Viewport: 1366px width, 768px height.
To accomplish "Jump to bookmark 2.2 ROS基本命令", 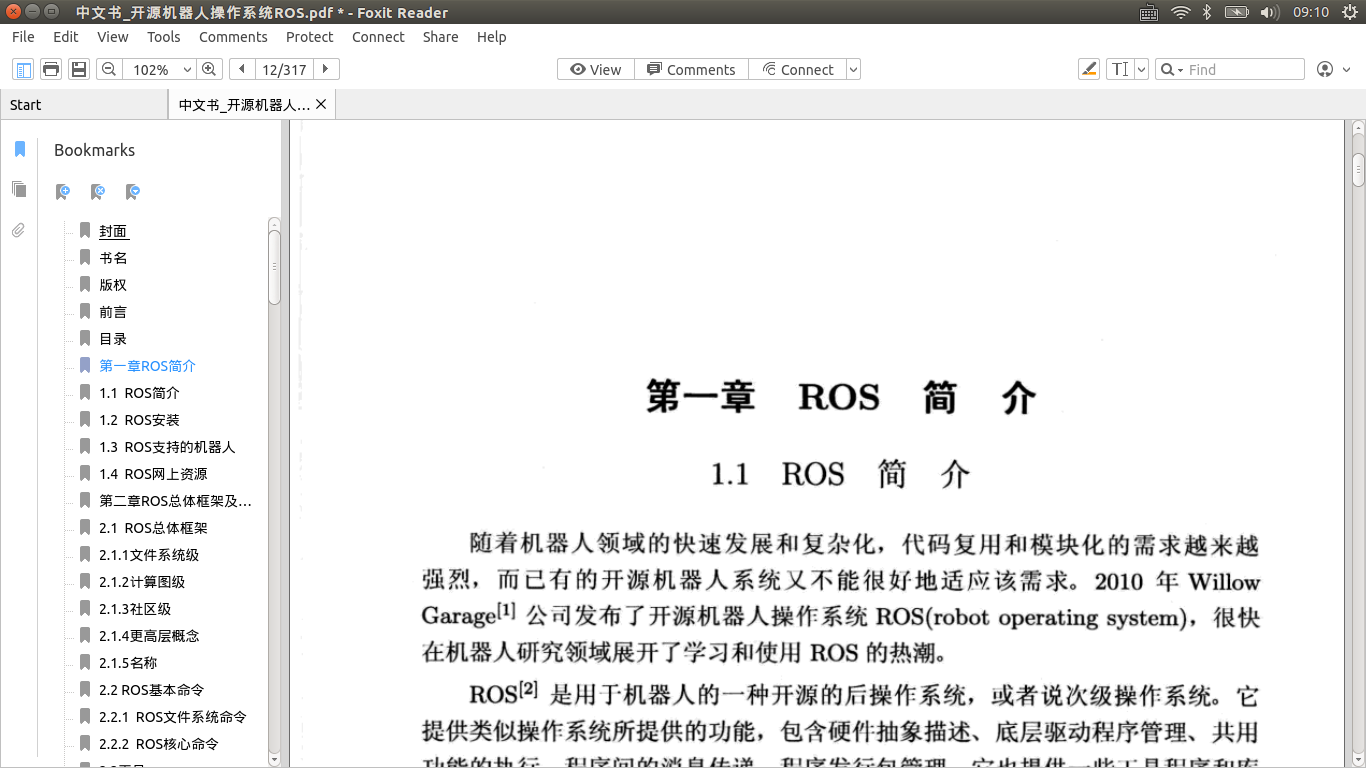I will pyautogui.click(x=151, y=690).
